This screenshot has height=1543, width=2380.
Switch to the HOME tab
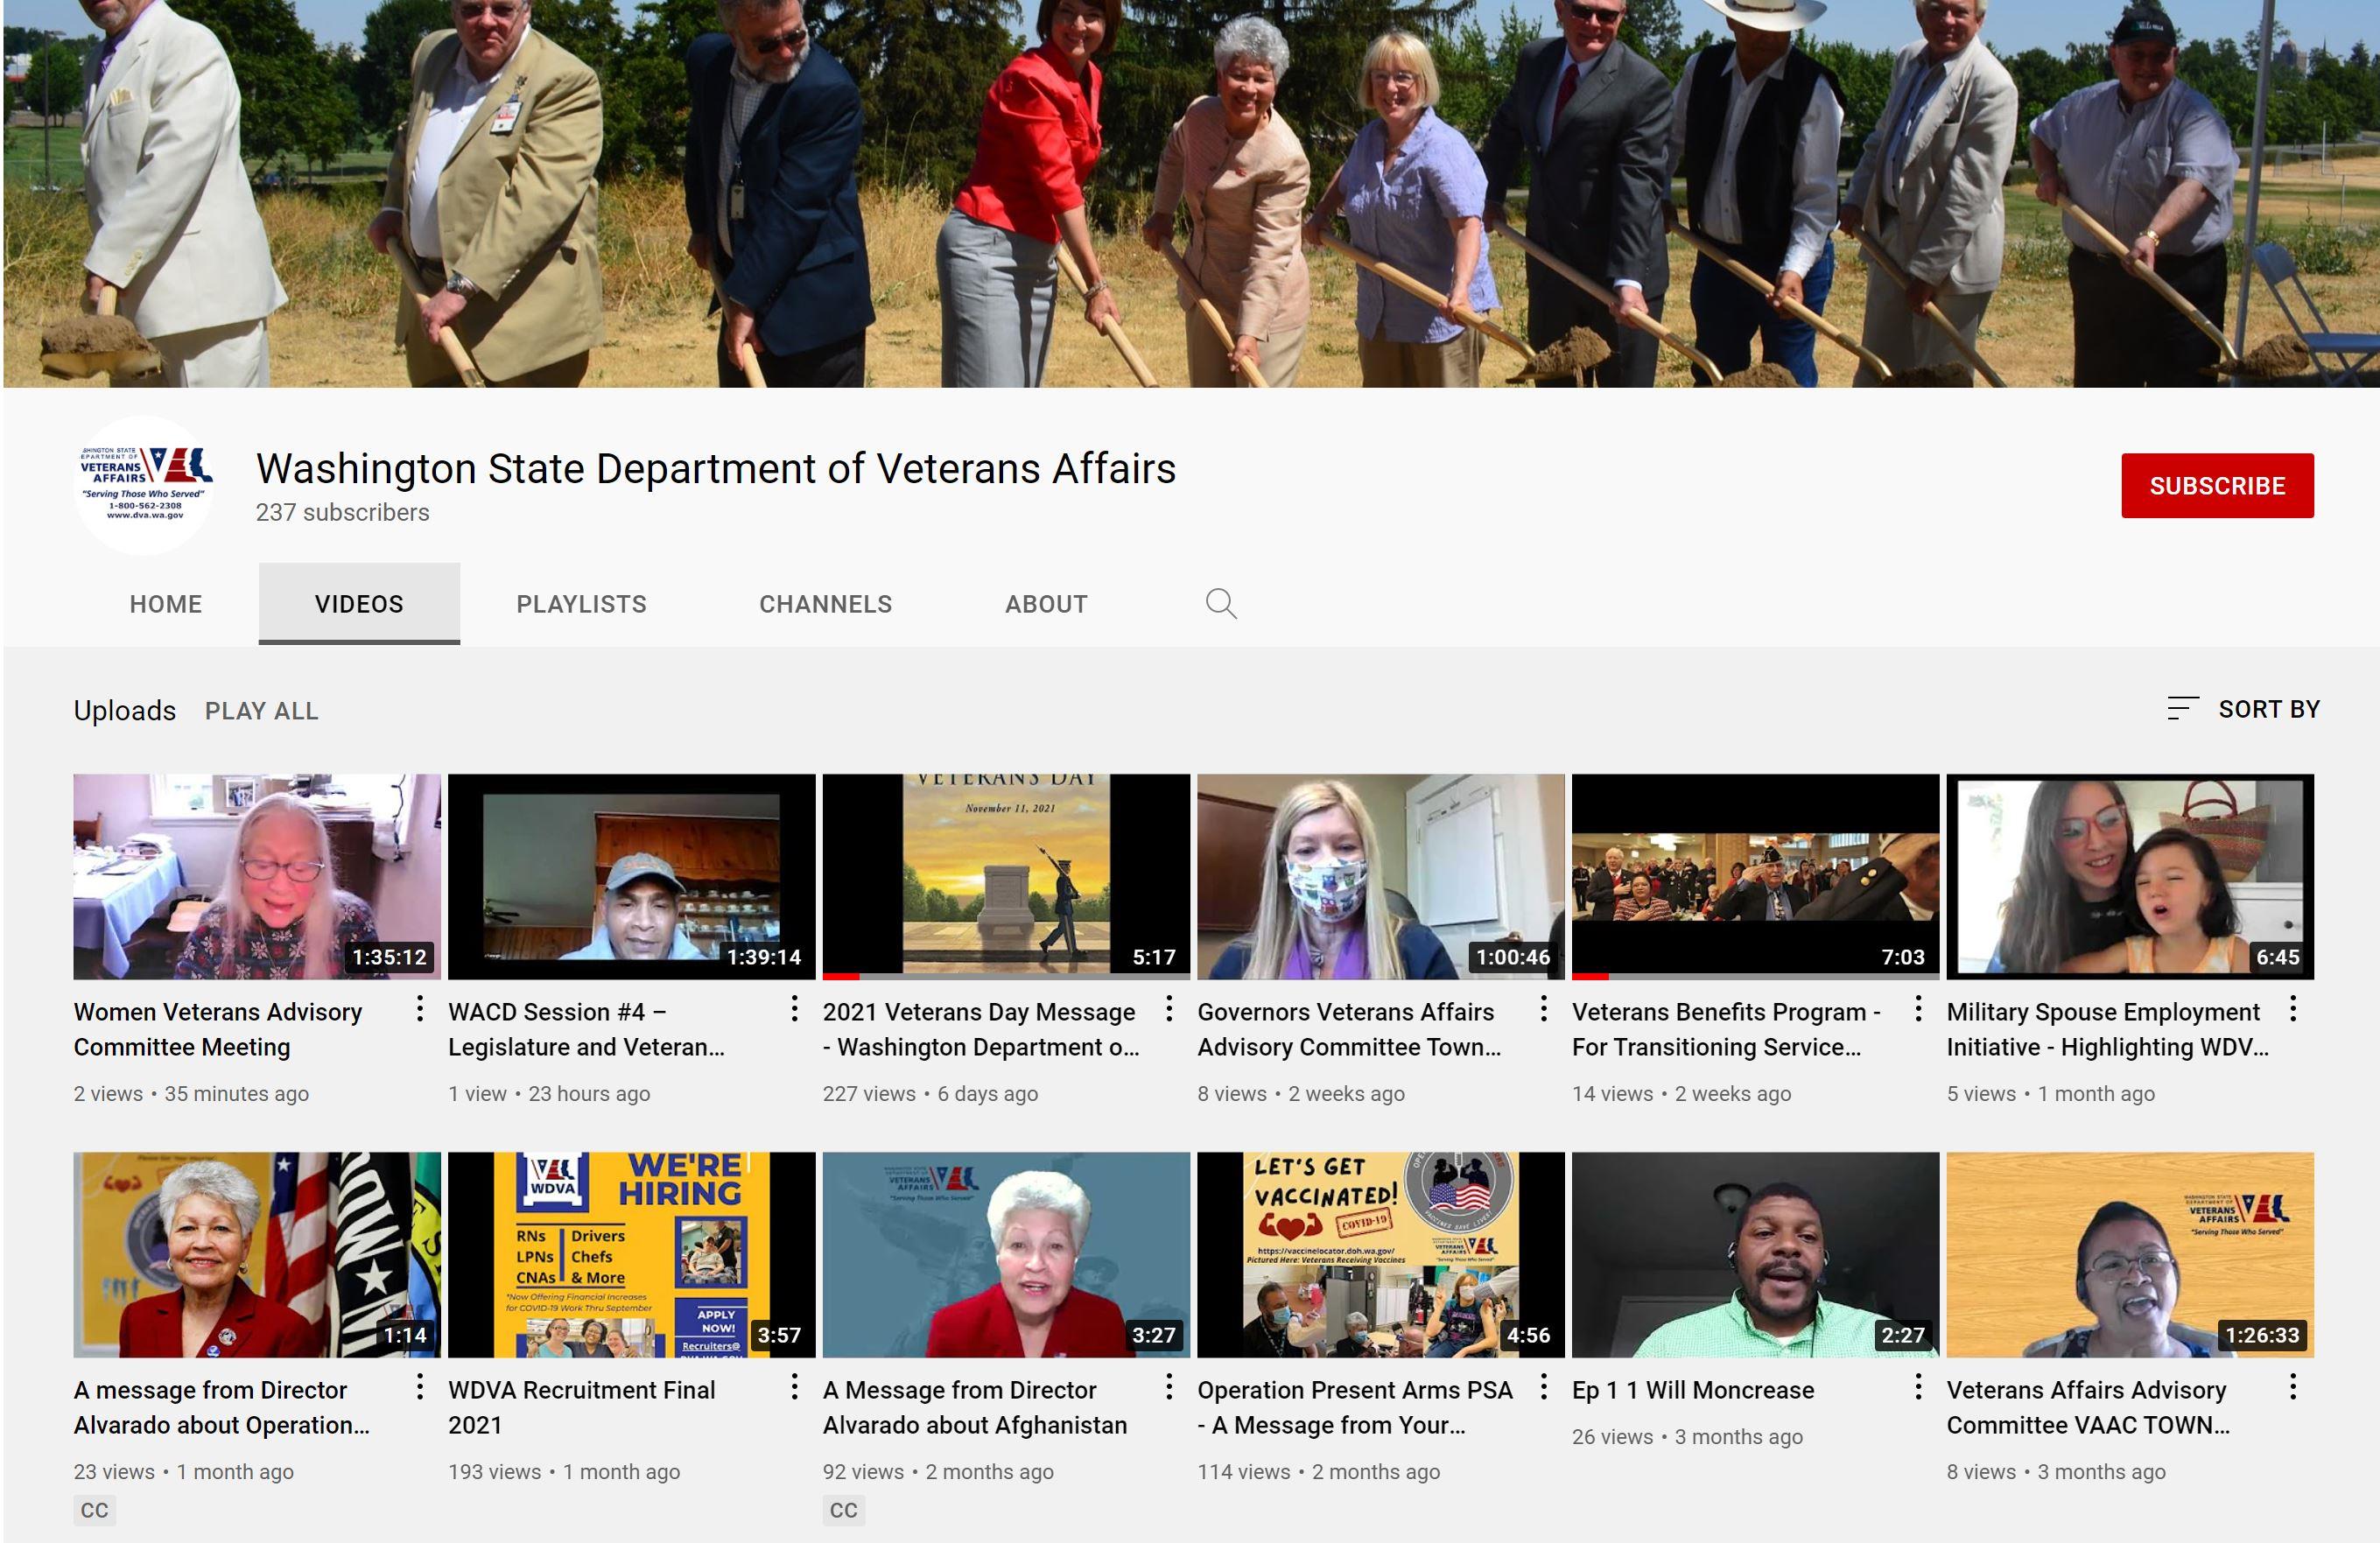pyautogui.click(x=166, y=604)
